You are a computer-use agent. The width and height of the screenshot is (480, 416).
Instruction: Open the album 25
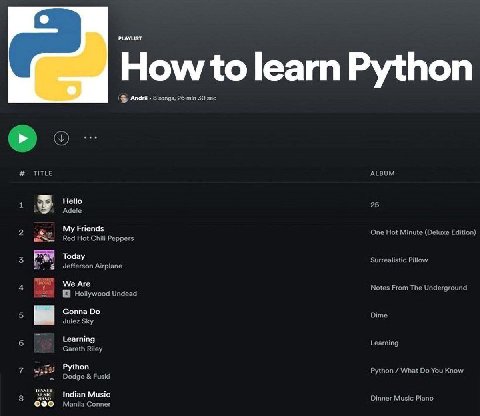[x=375, y=205]
